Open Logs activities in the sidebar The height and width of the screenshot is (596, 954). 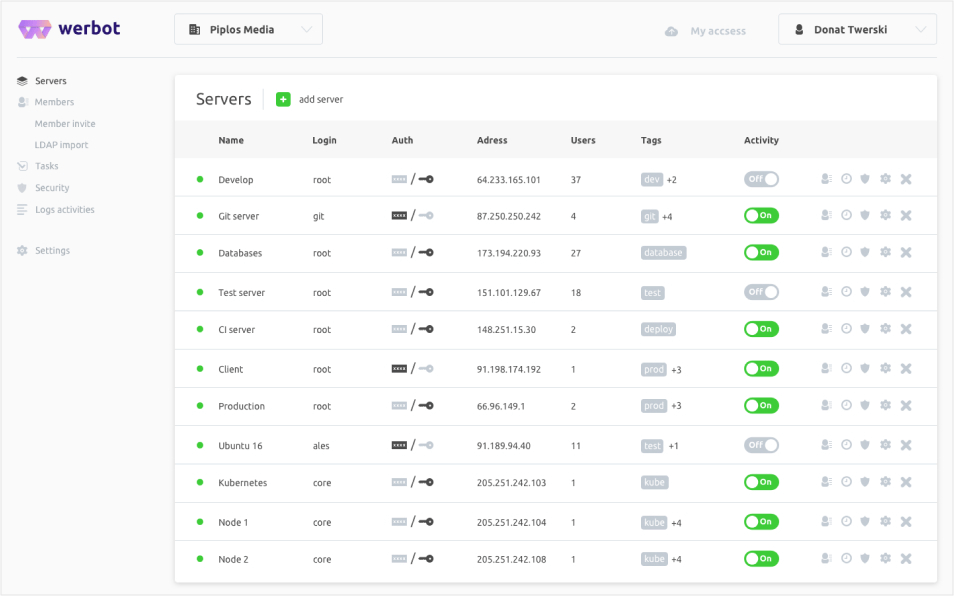(64, 210)
